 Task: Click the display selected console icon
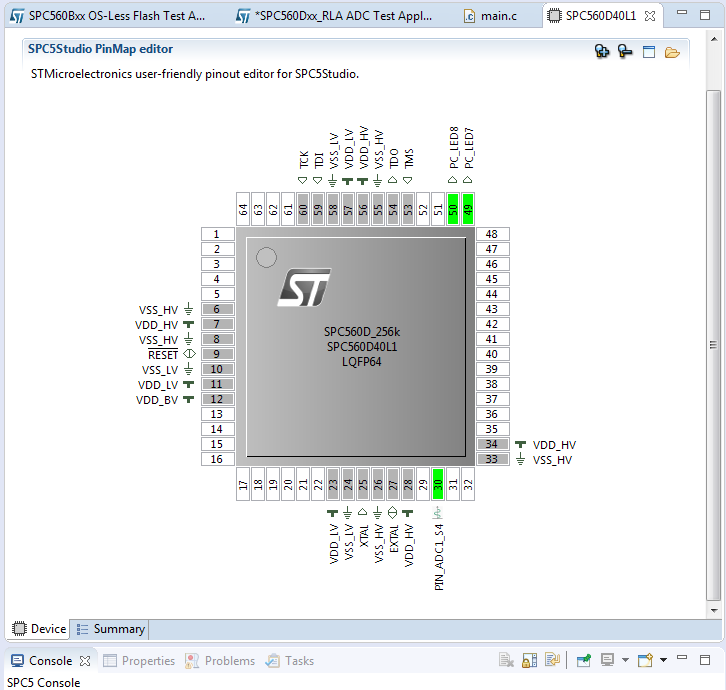pyautogui.click(x=607, y=660)
